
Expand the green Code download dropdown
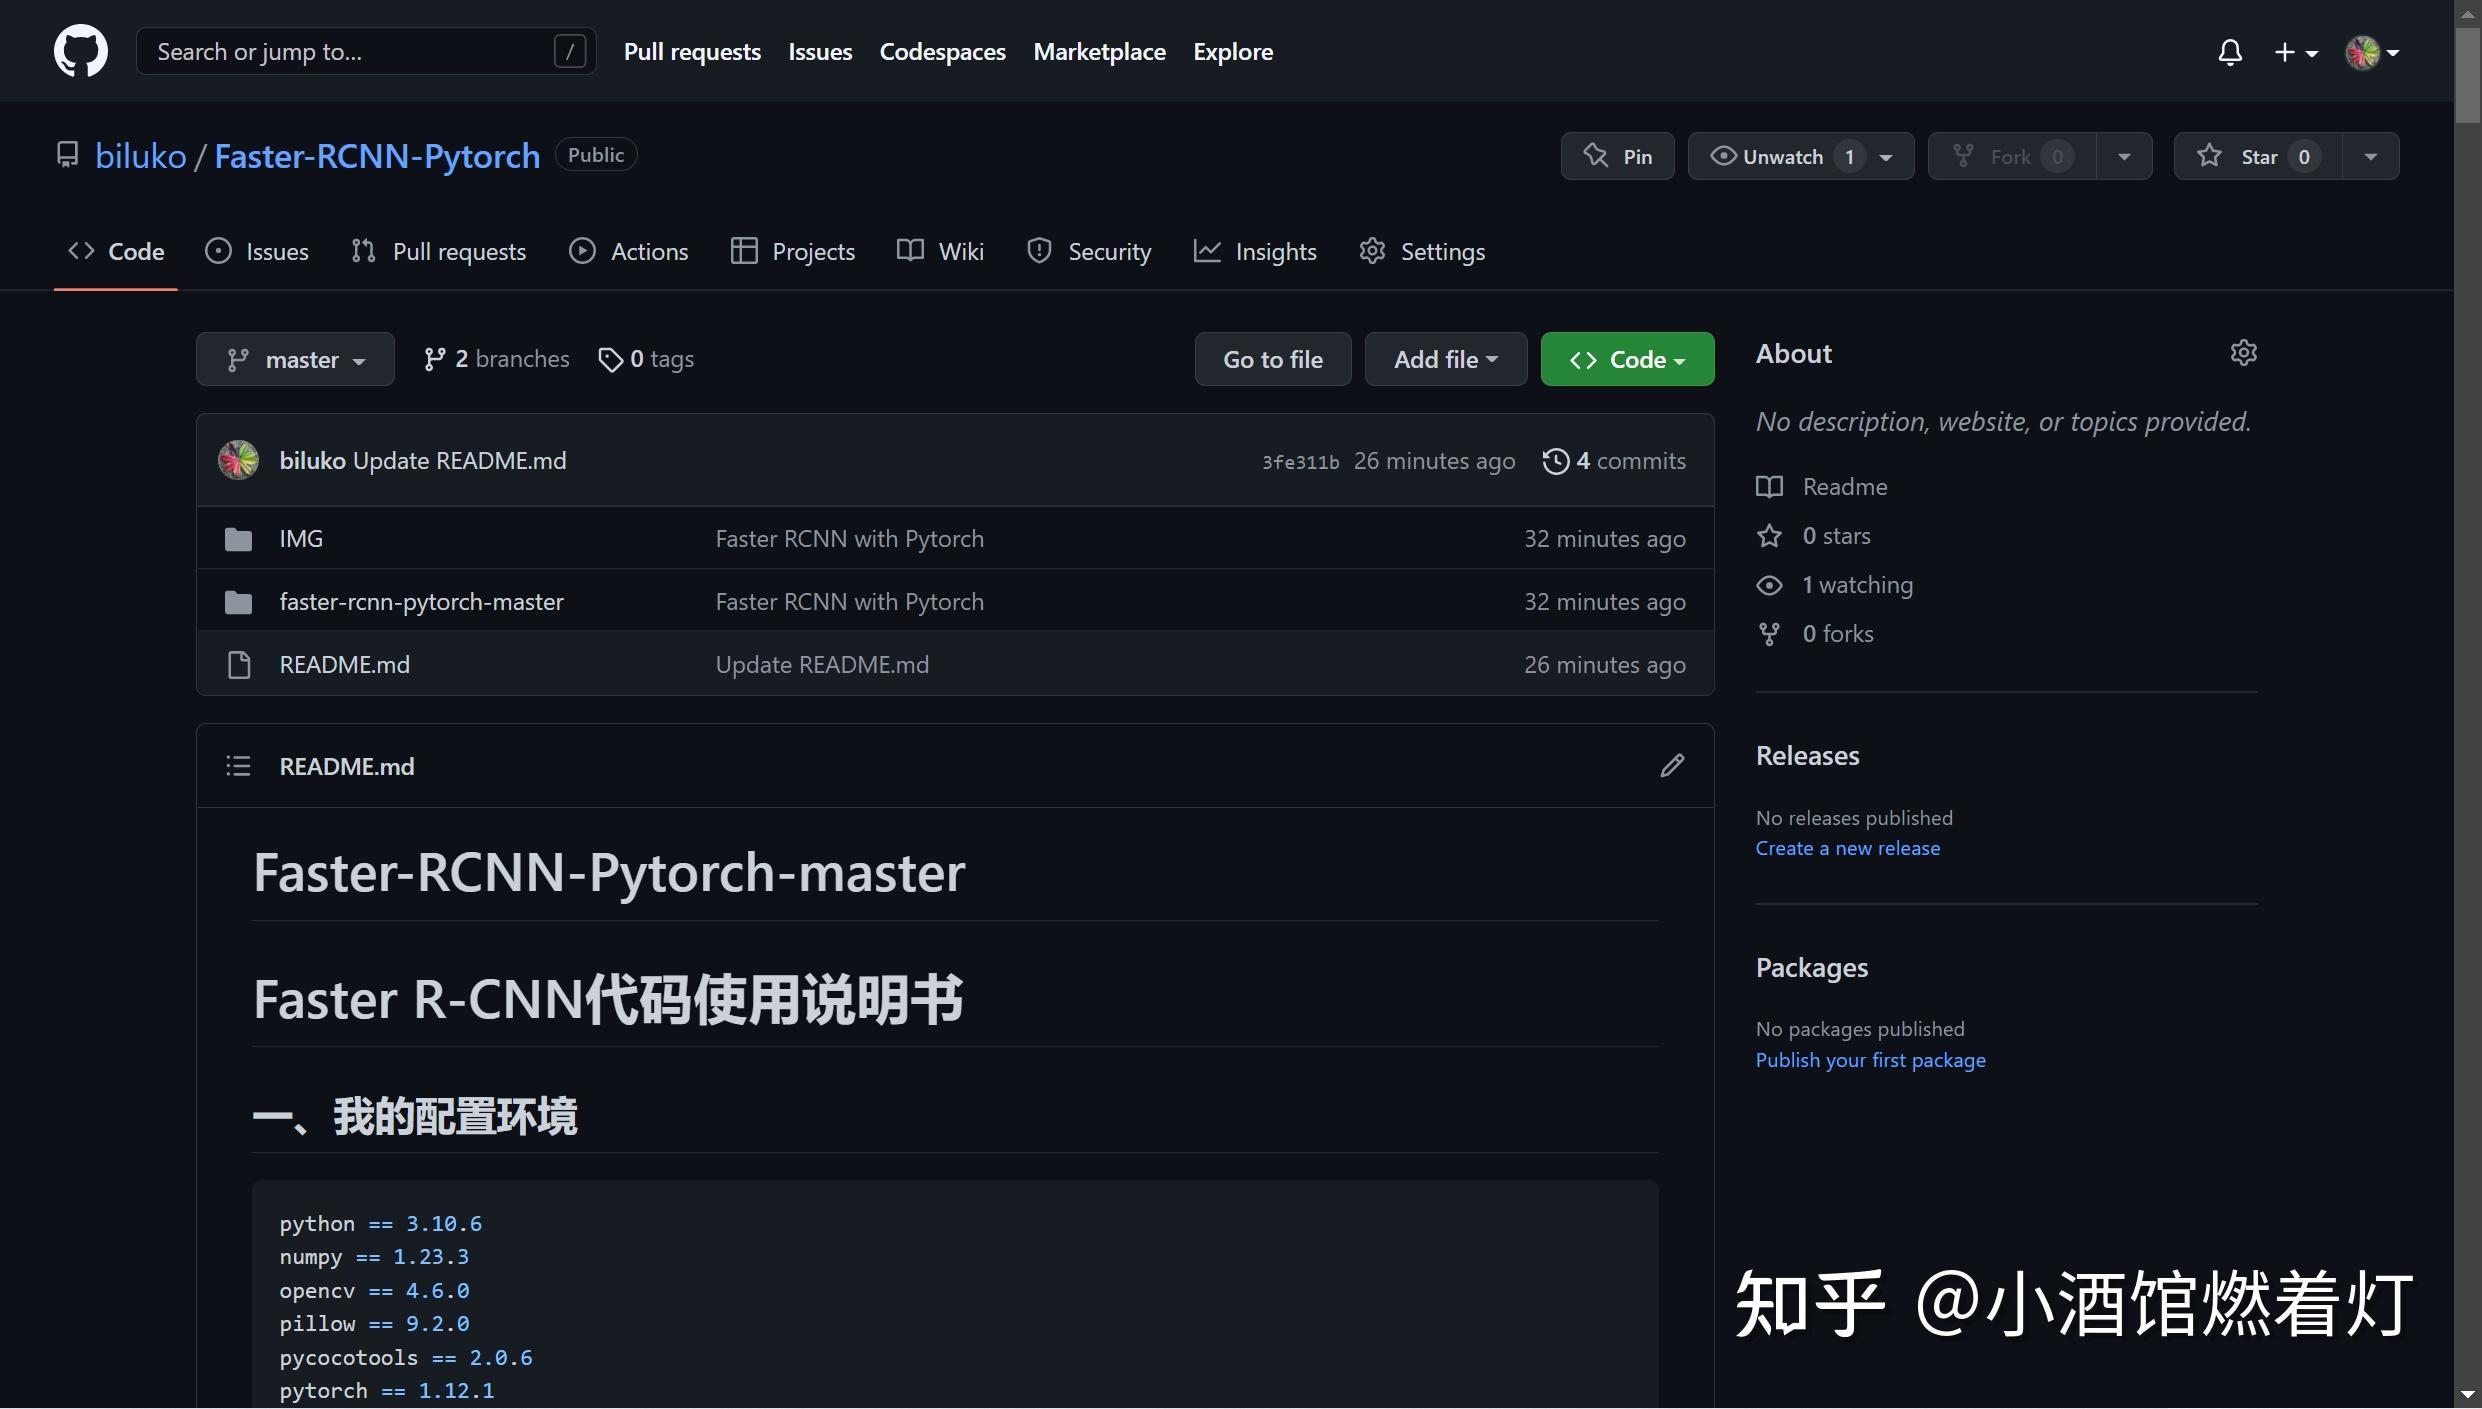(x=1626, y=358)
